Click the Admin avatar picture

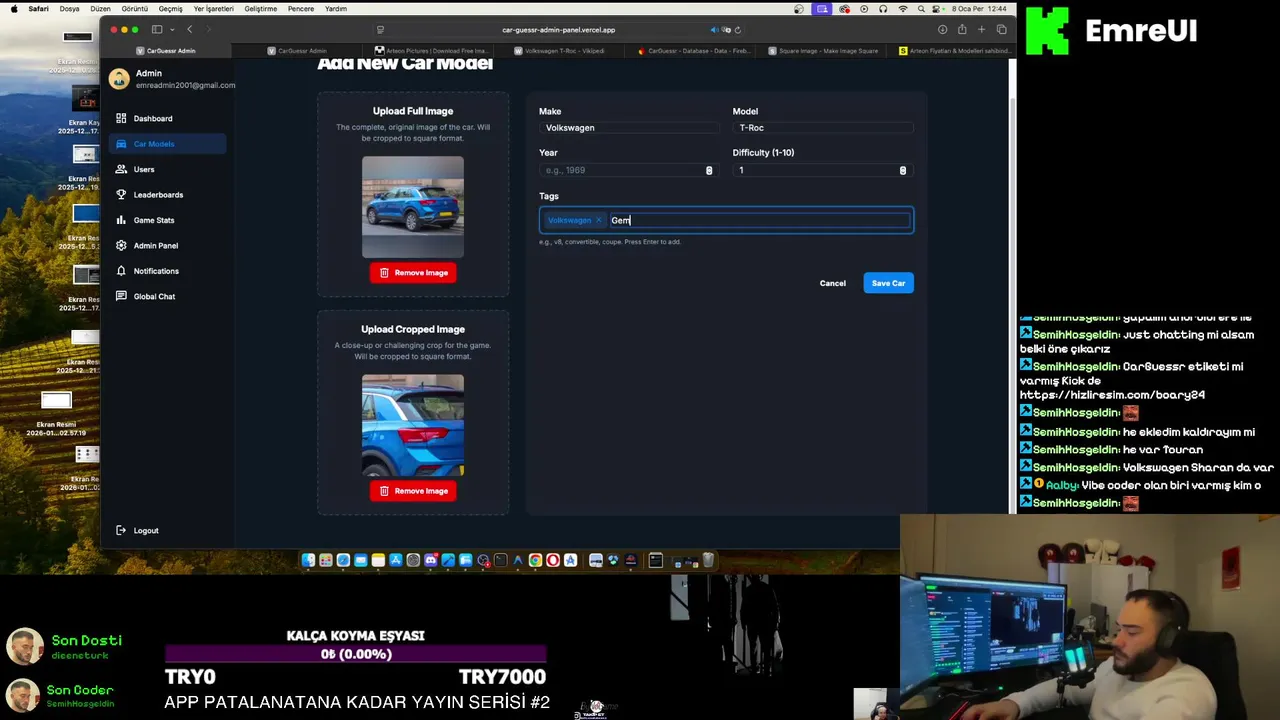[119, 78]
